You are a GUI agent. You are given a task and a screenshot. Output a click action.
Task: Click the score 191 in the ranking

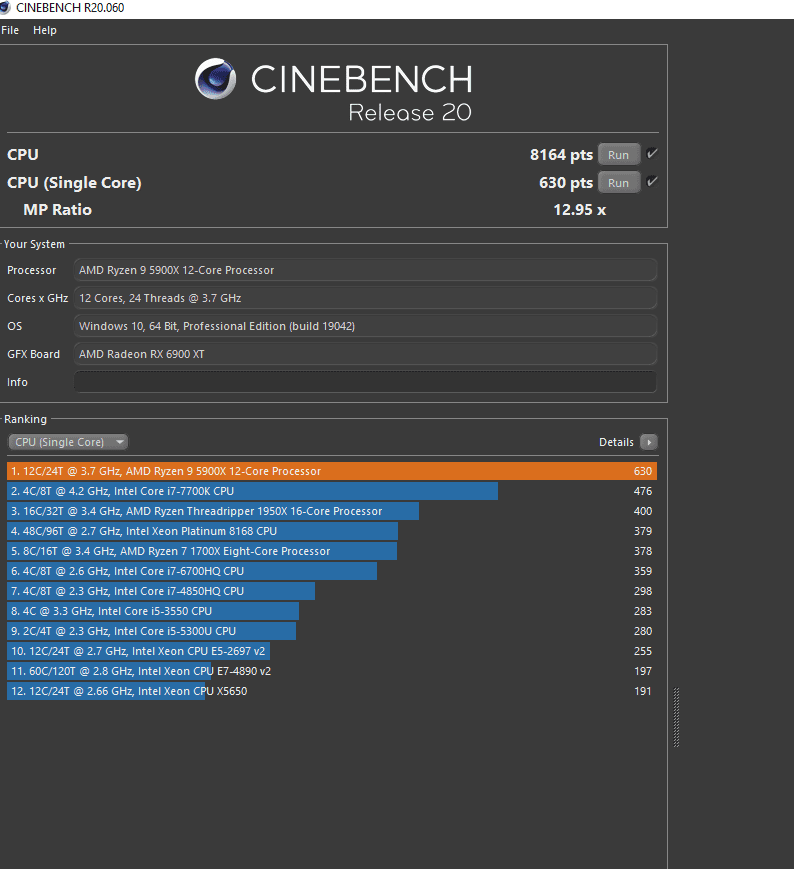pyautogui.click(x=643, y=691)
